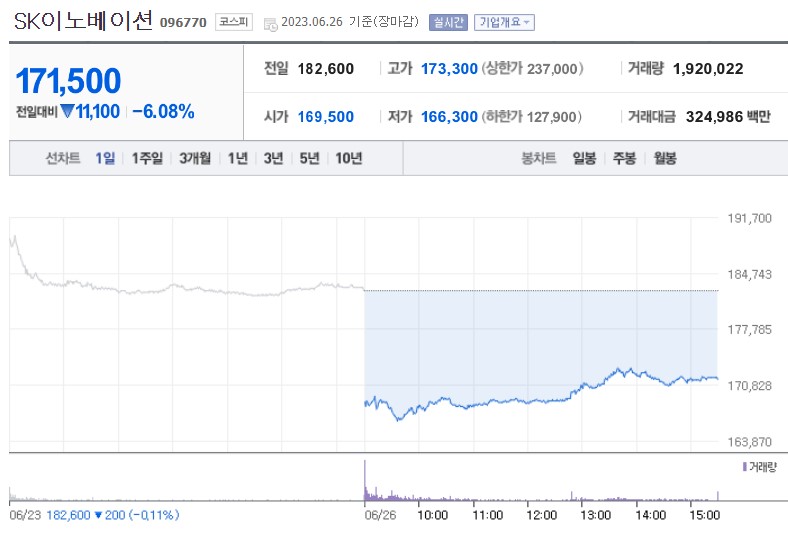Click the blue down-triangle price change icon

coord(67,112)
